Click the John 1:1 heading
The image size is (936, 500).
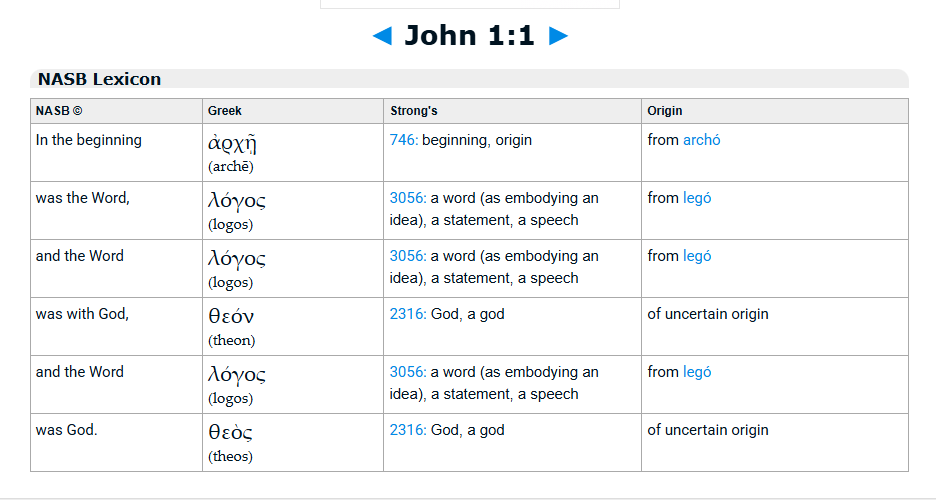(469, 36)
